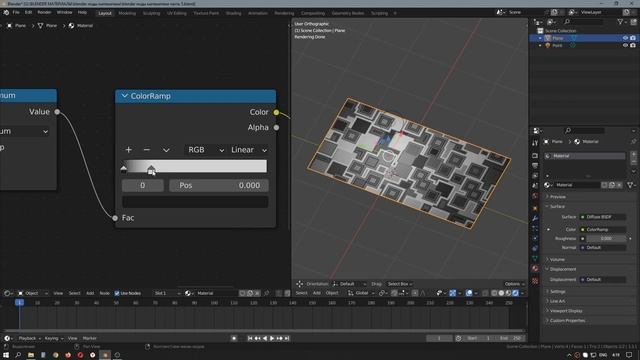
Task: Open the Slot 1 dropdown
Action: pyautogui.click(x=167, y=293)
